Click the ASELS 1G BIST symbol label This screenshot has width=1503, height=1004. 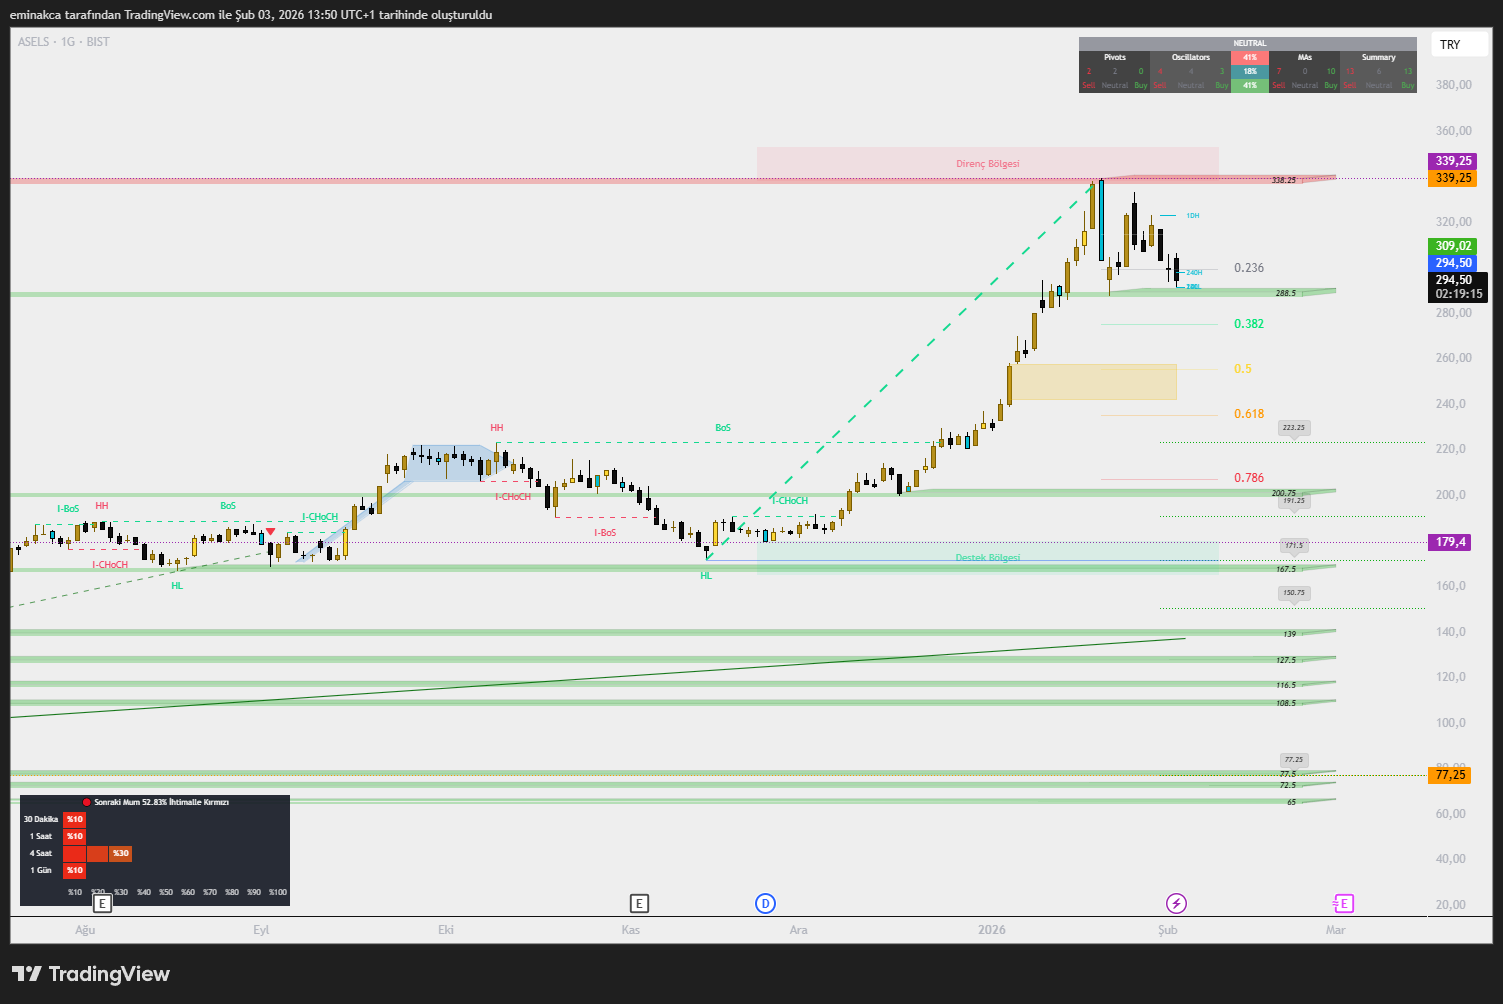point(64,42)
